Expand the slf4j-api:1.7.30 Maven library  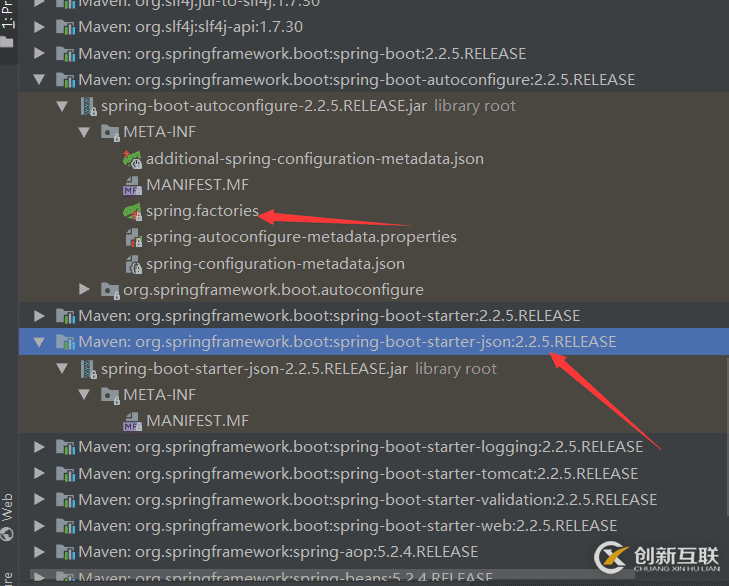pyautogui.click(x=40, y=27)
